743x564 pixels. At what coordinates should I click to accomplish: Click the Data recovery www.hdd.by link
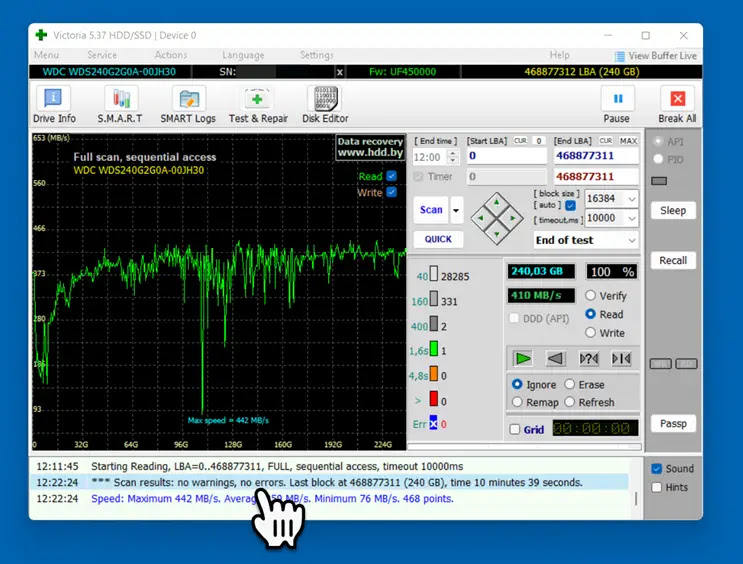(370, 147)
